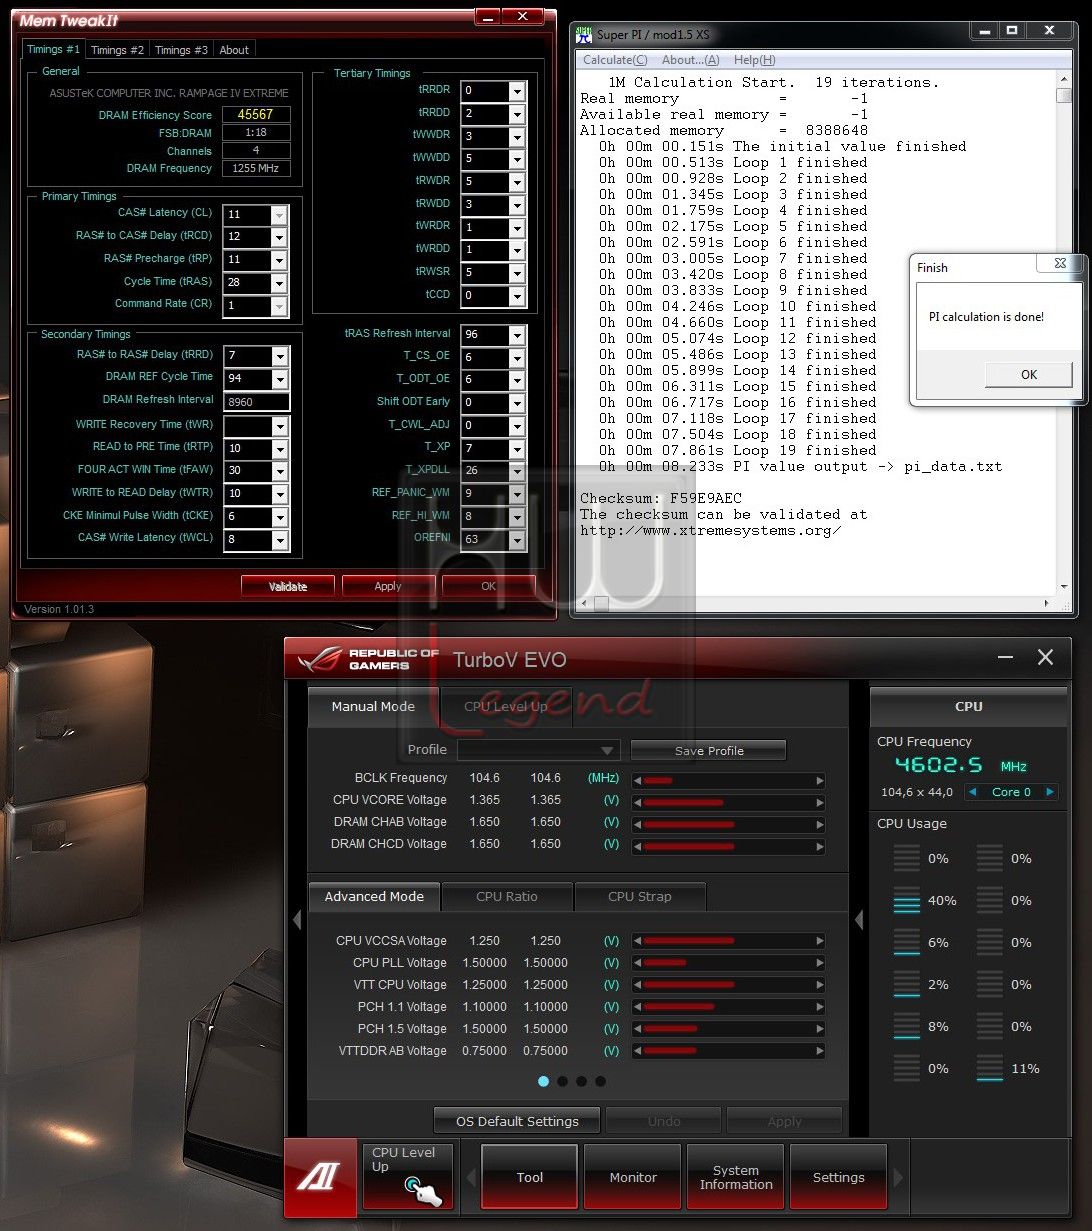This screenshot has width=1092, height=1231.
Task: Open Settings button in TurboV bottom bar
Action: pos(839,1178)
